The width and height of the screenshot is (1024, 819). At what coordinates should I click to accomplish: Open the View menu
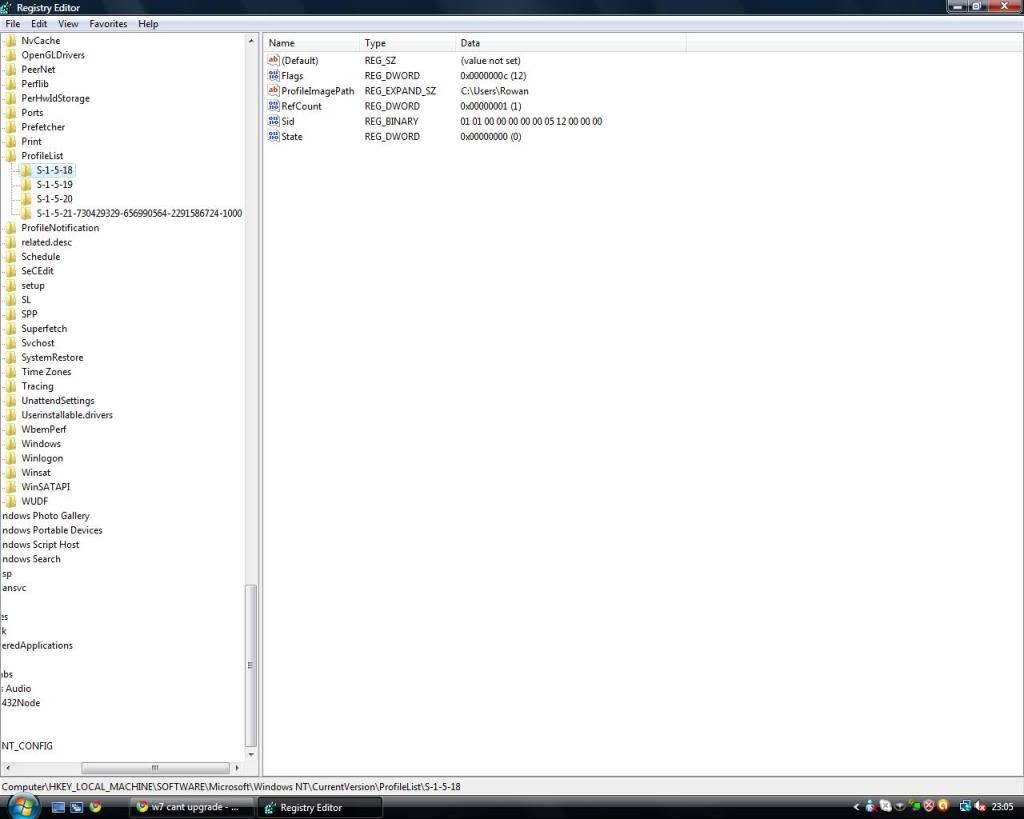68,24
